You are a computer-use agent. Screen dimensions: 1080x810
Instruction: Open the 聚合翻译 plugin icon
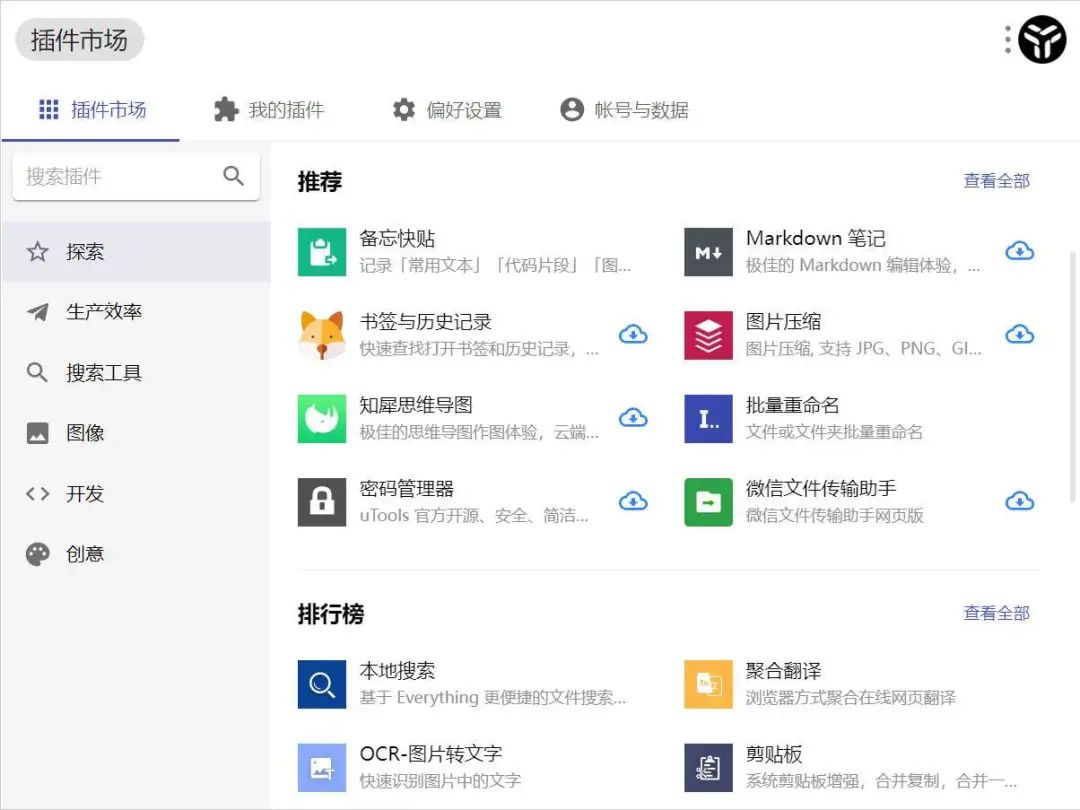coord(707,684)
